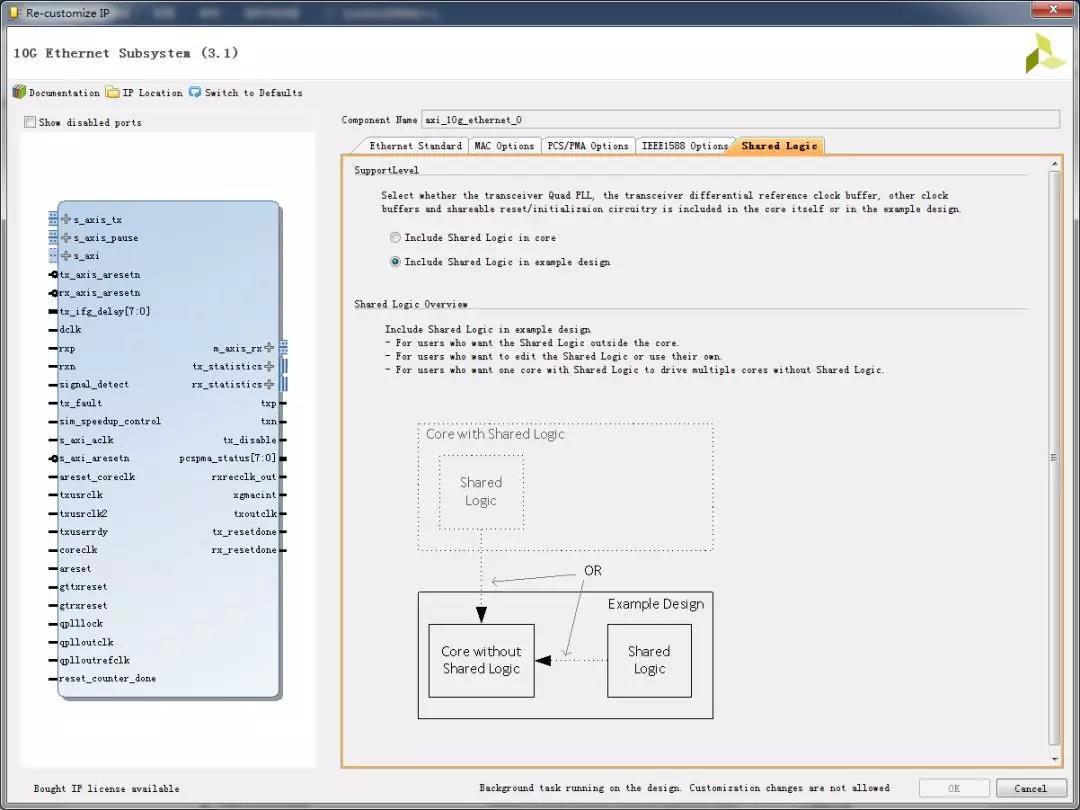This screenshot has height=810, width=1080.
Task: Click the Xilinx logo in the header
Action: coord(1044,53)
